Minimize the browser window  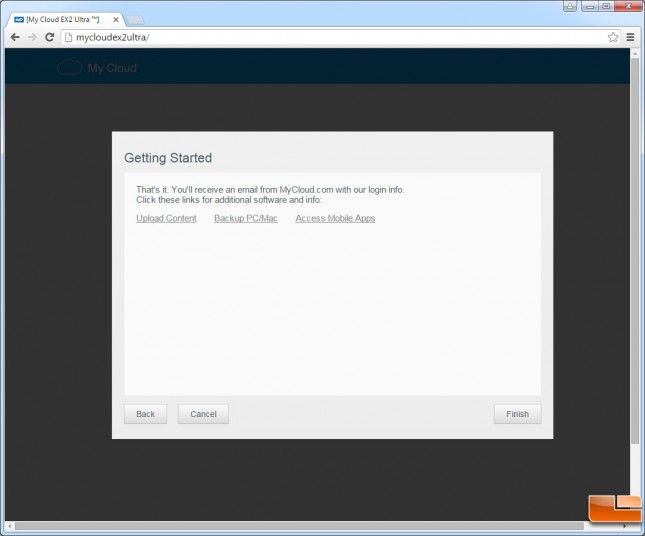tap(590, 6)
